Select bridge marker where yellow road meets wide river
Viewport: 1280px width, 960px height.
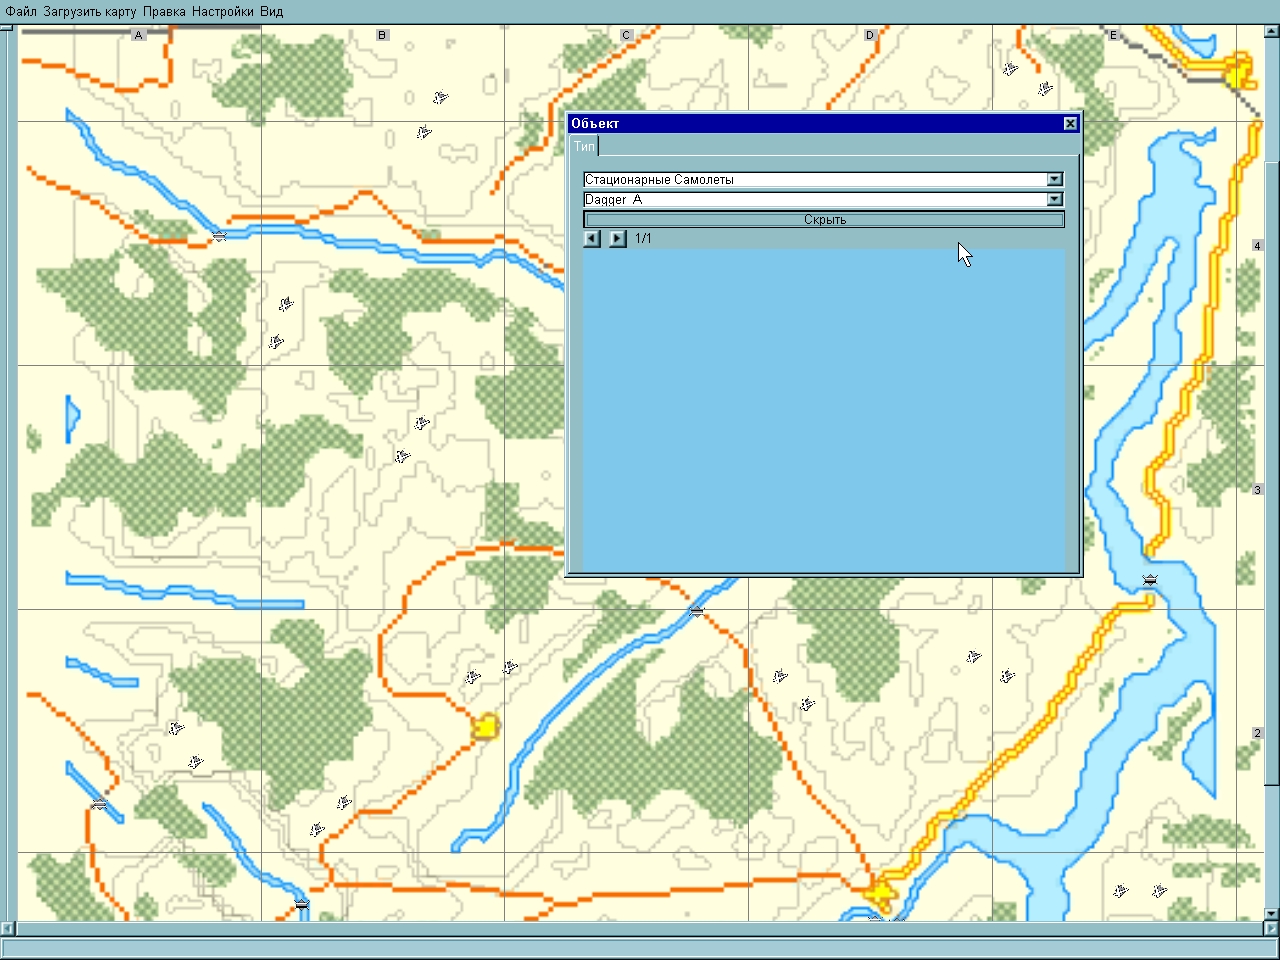coord(1150,580)
